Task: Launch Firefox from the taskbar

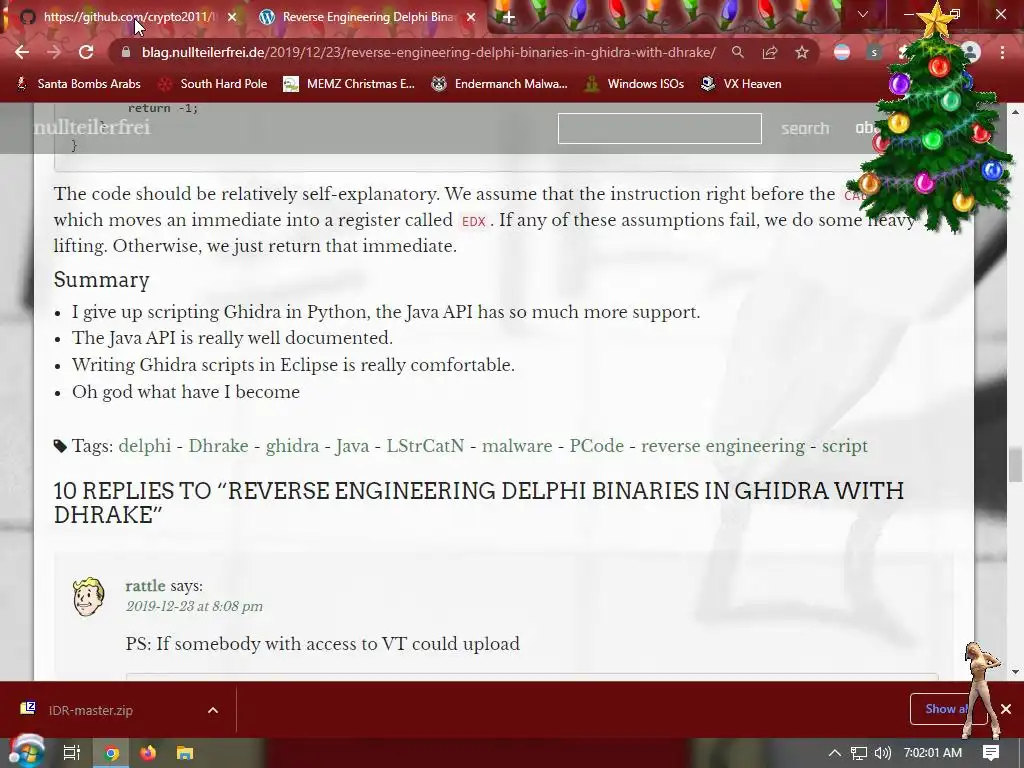Action: click(x=148, y=753)
